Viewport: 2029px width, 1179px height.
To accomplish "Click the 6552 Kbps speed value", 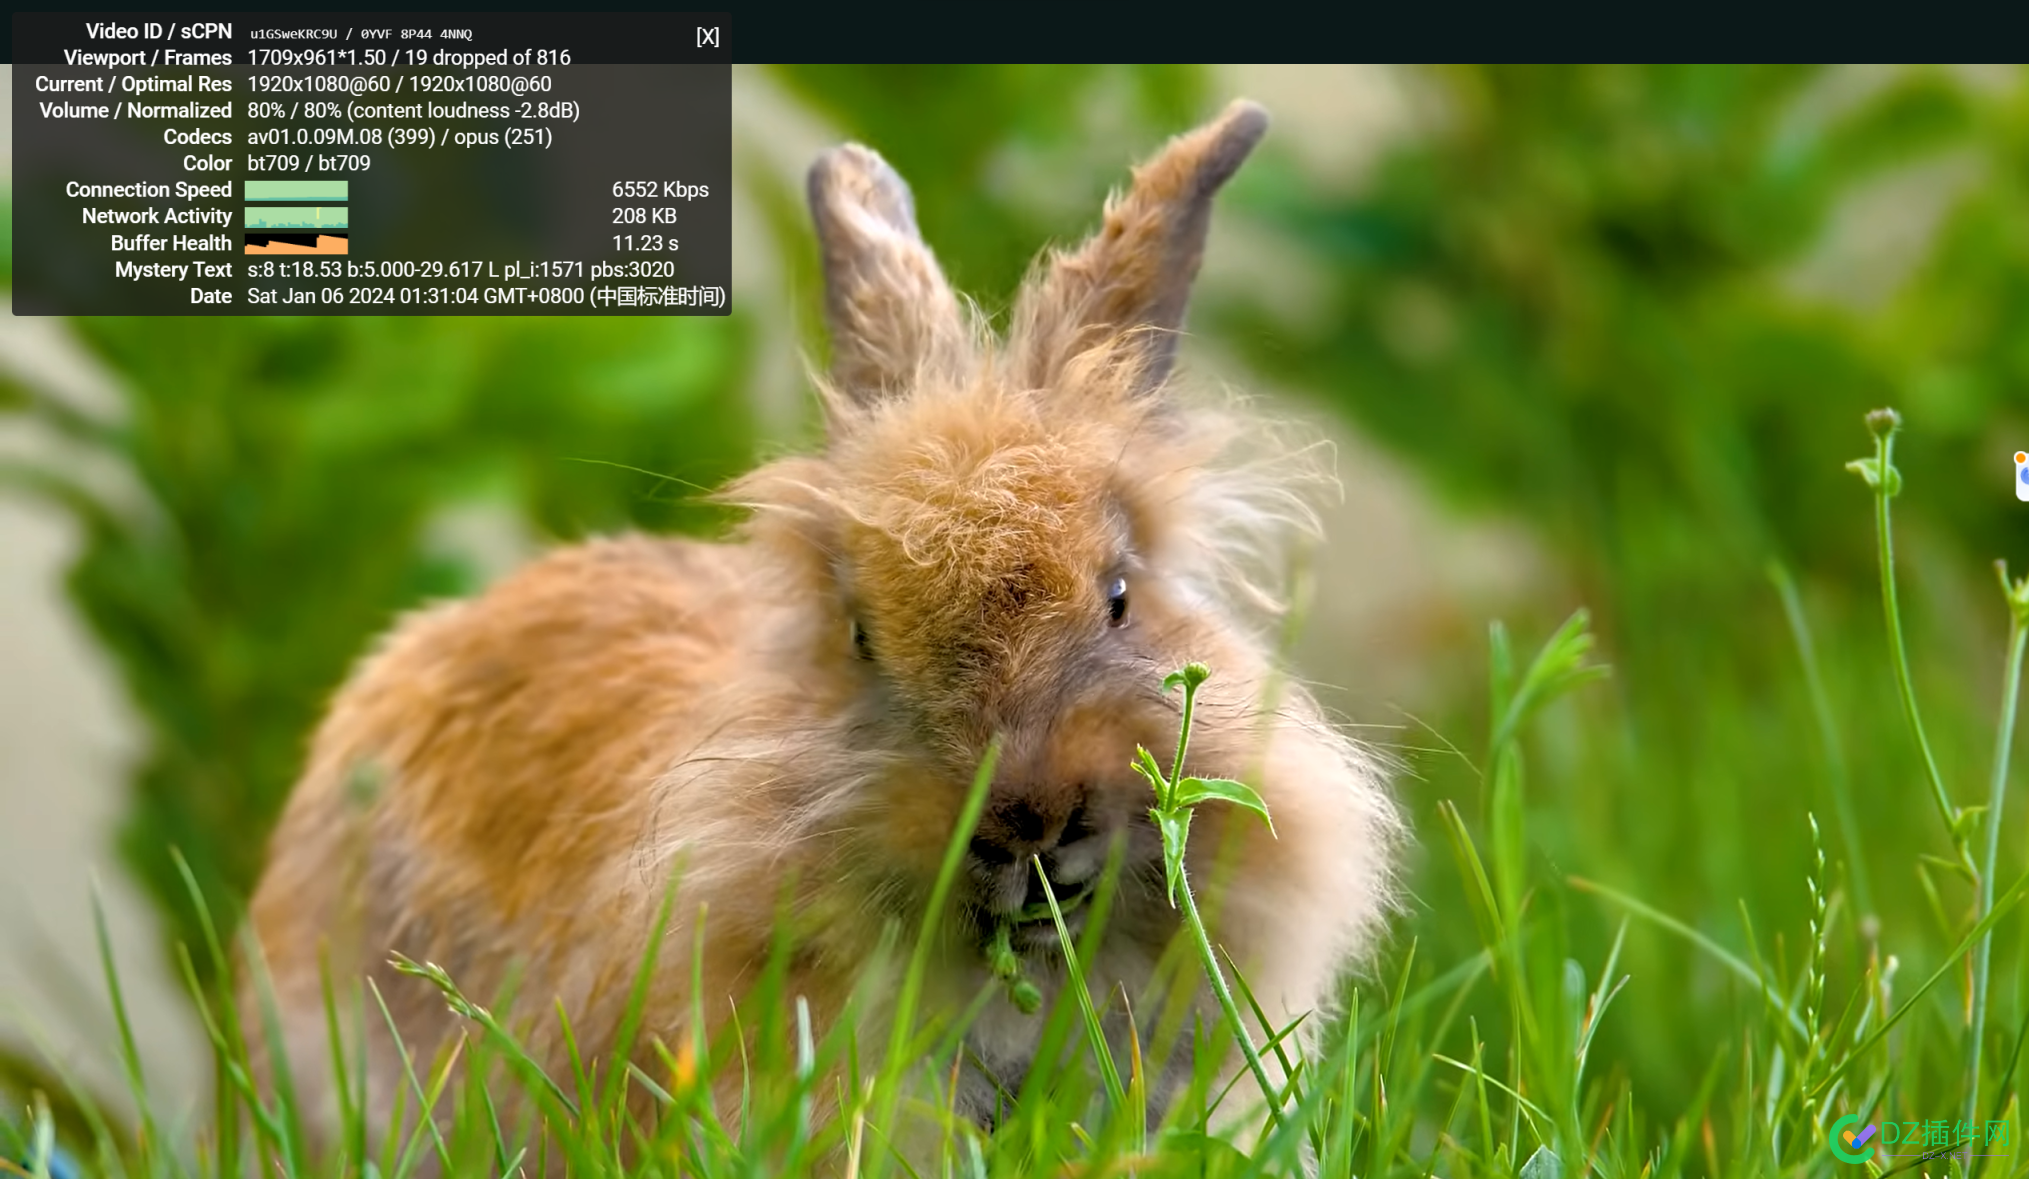I will click(x=660, y=190).
